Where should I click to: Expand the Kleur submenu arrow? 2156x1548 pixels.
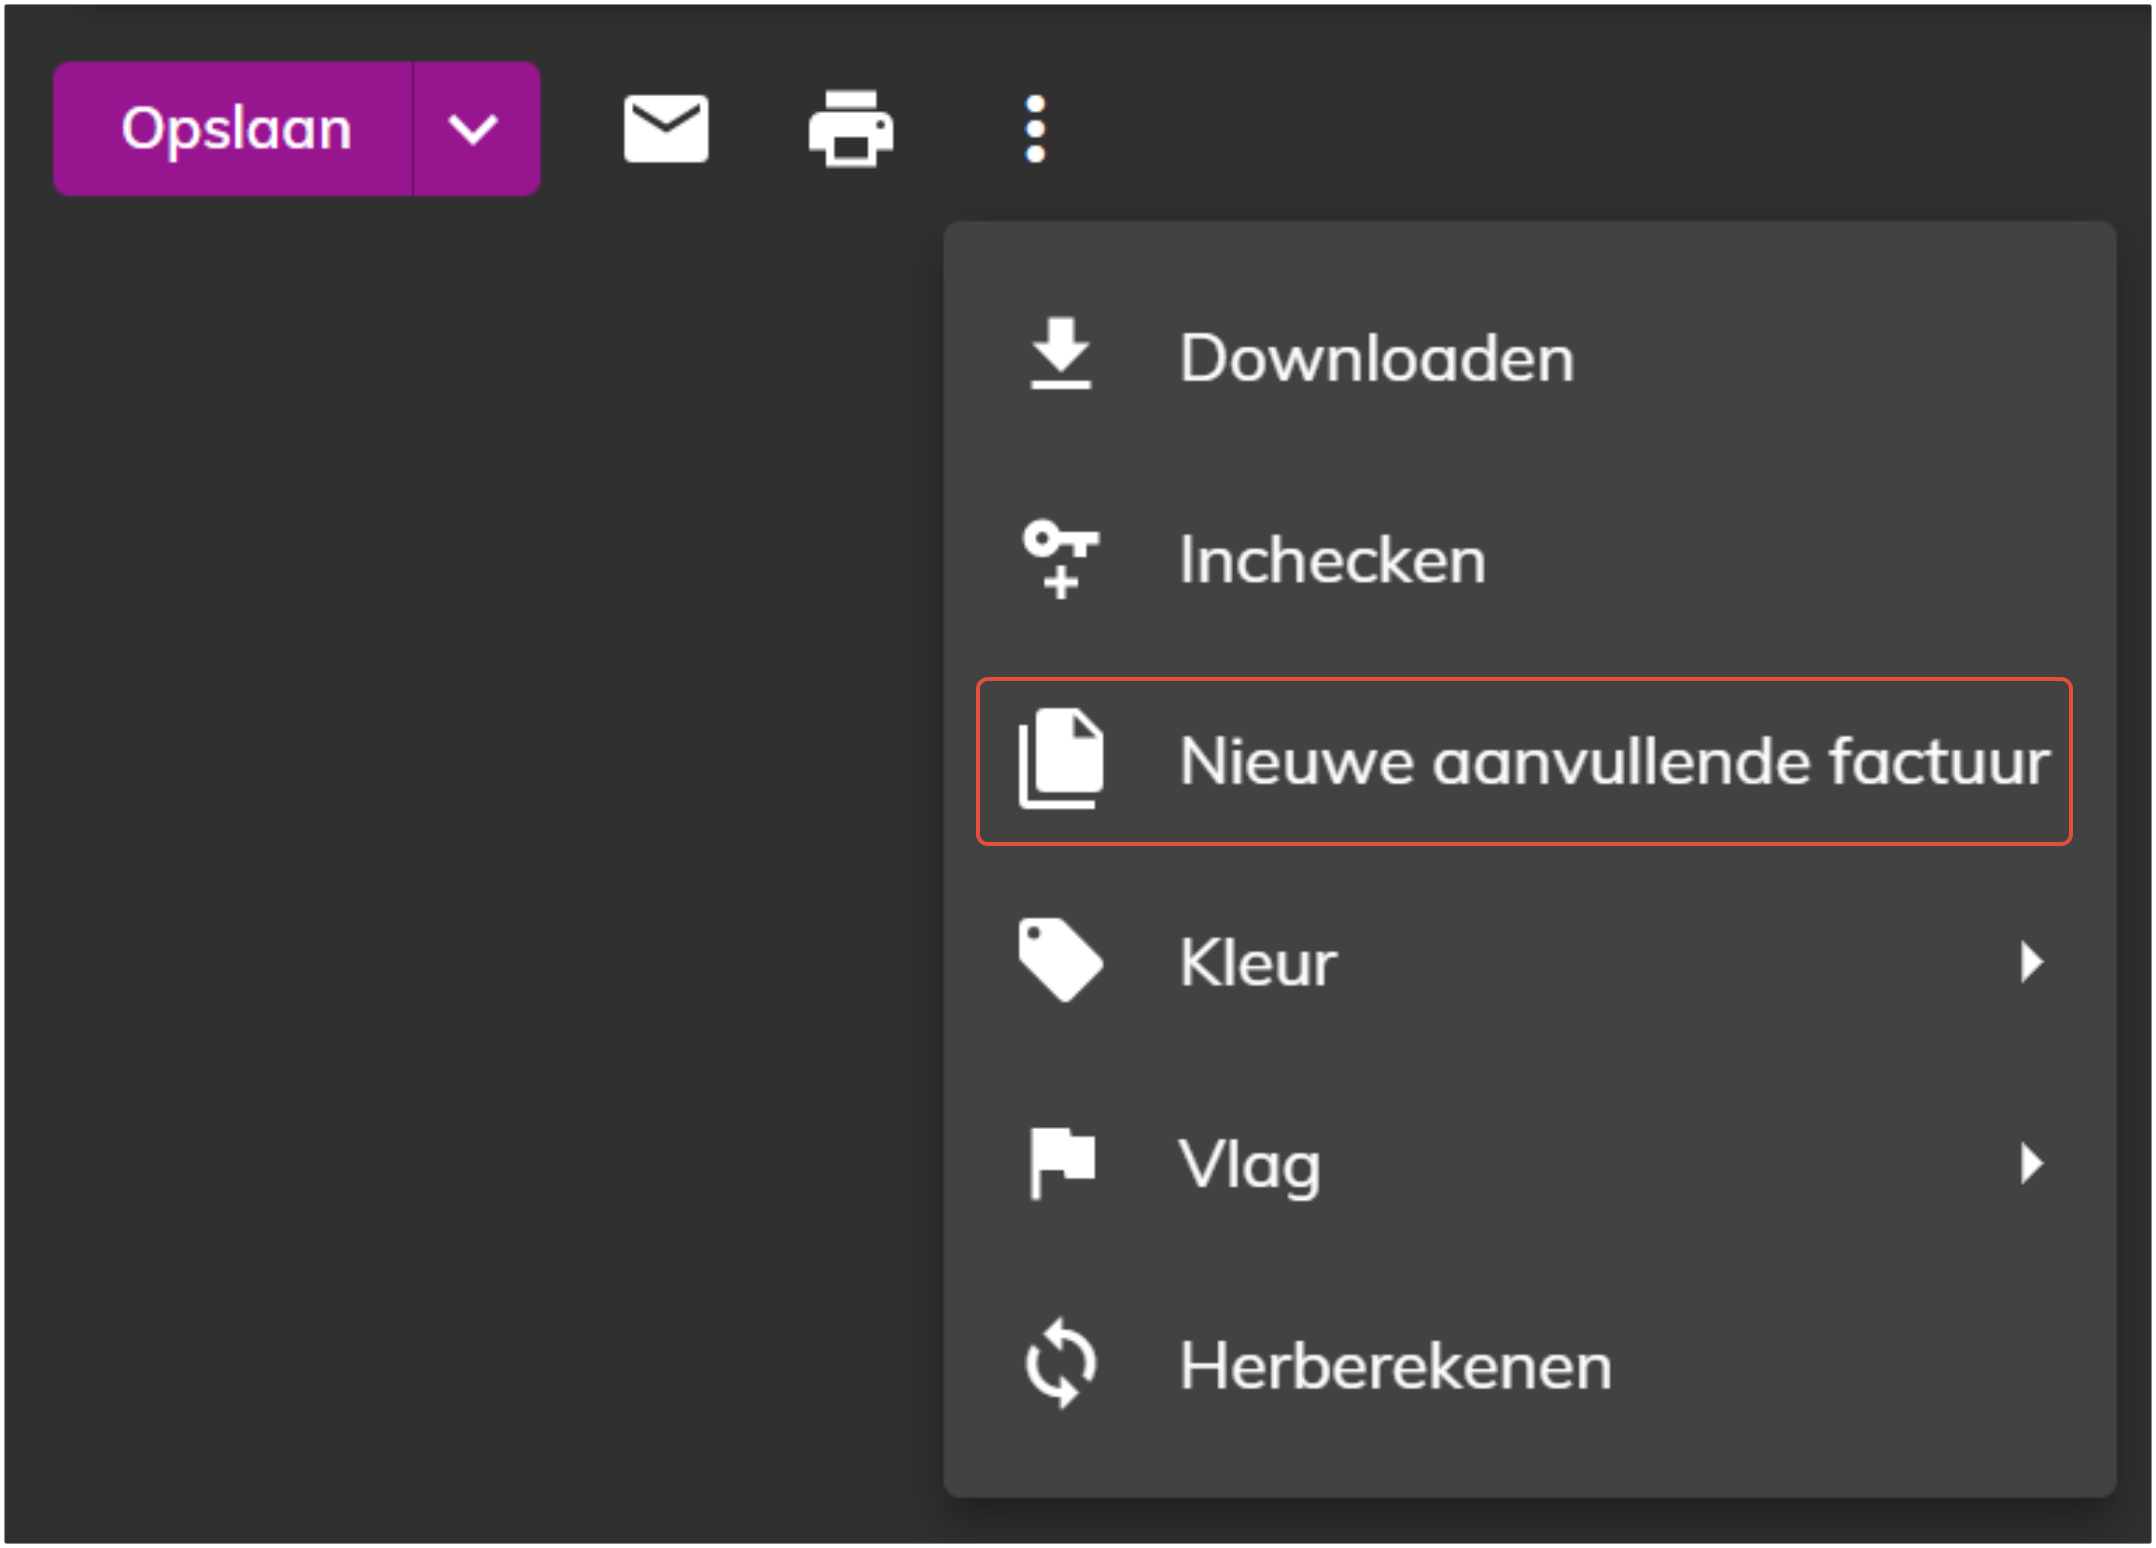pos(2030,962)
